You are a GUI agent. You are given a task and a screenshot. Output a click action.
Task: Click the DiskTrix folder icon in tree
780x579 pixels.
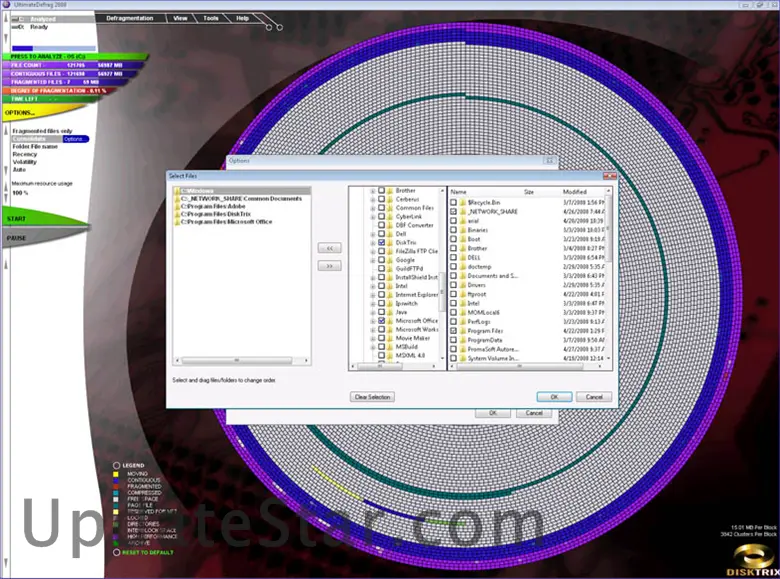(390, 242)
